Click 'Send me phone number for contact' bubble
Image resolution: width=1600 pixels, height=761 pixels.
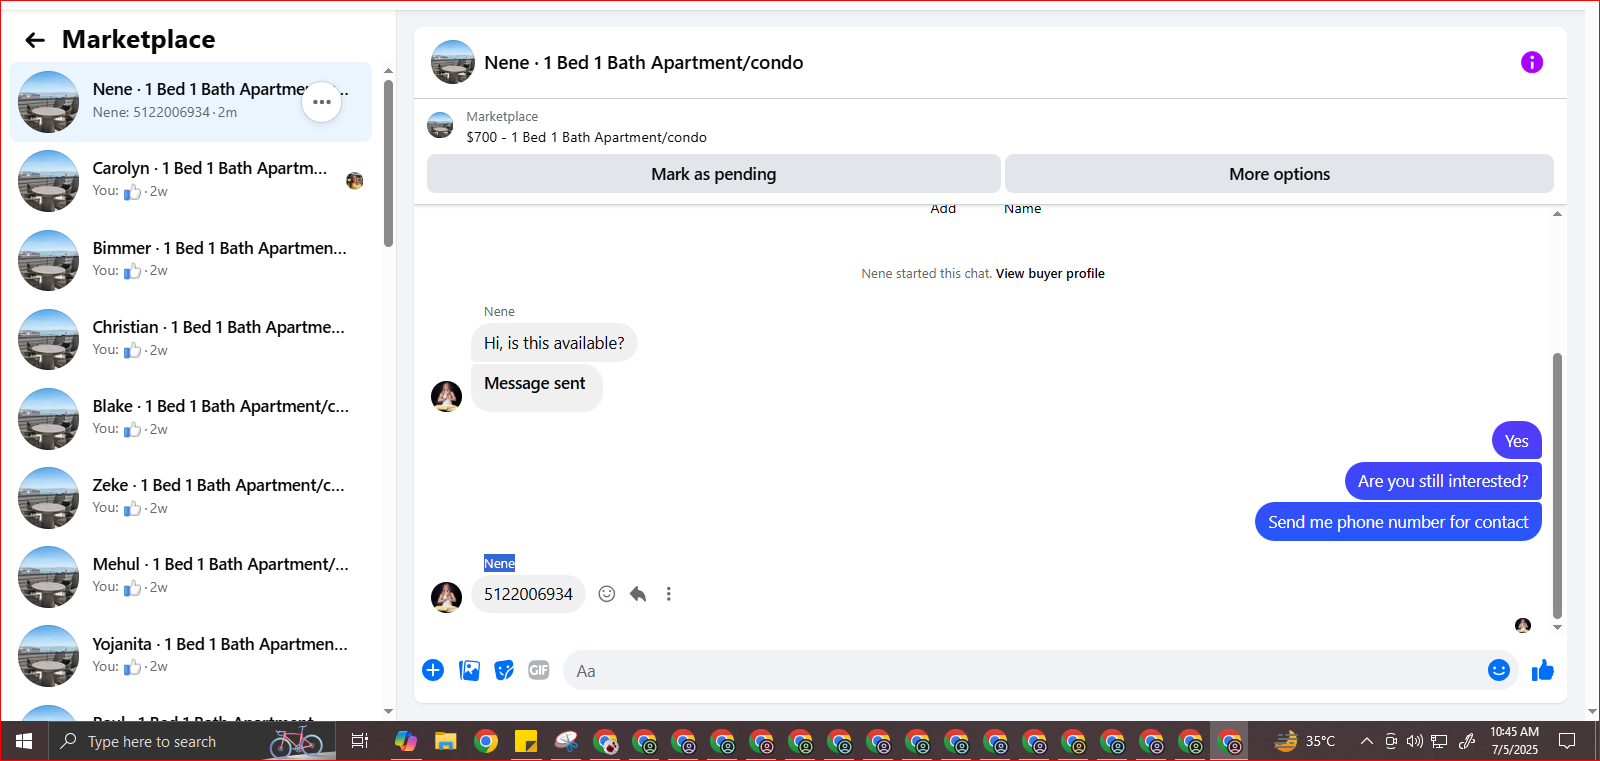pyautogui.click(x=1398, y=522)
